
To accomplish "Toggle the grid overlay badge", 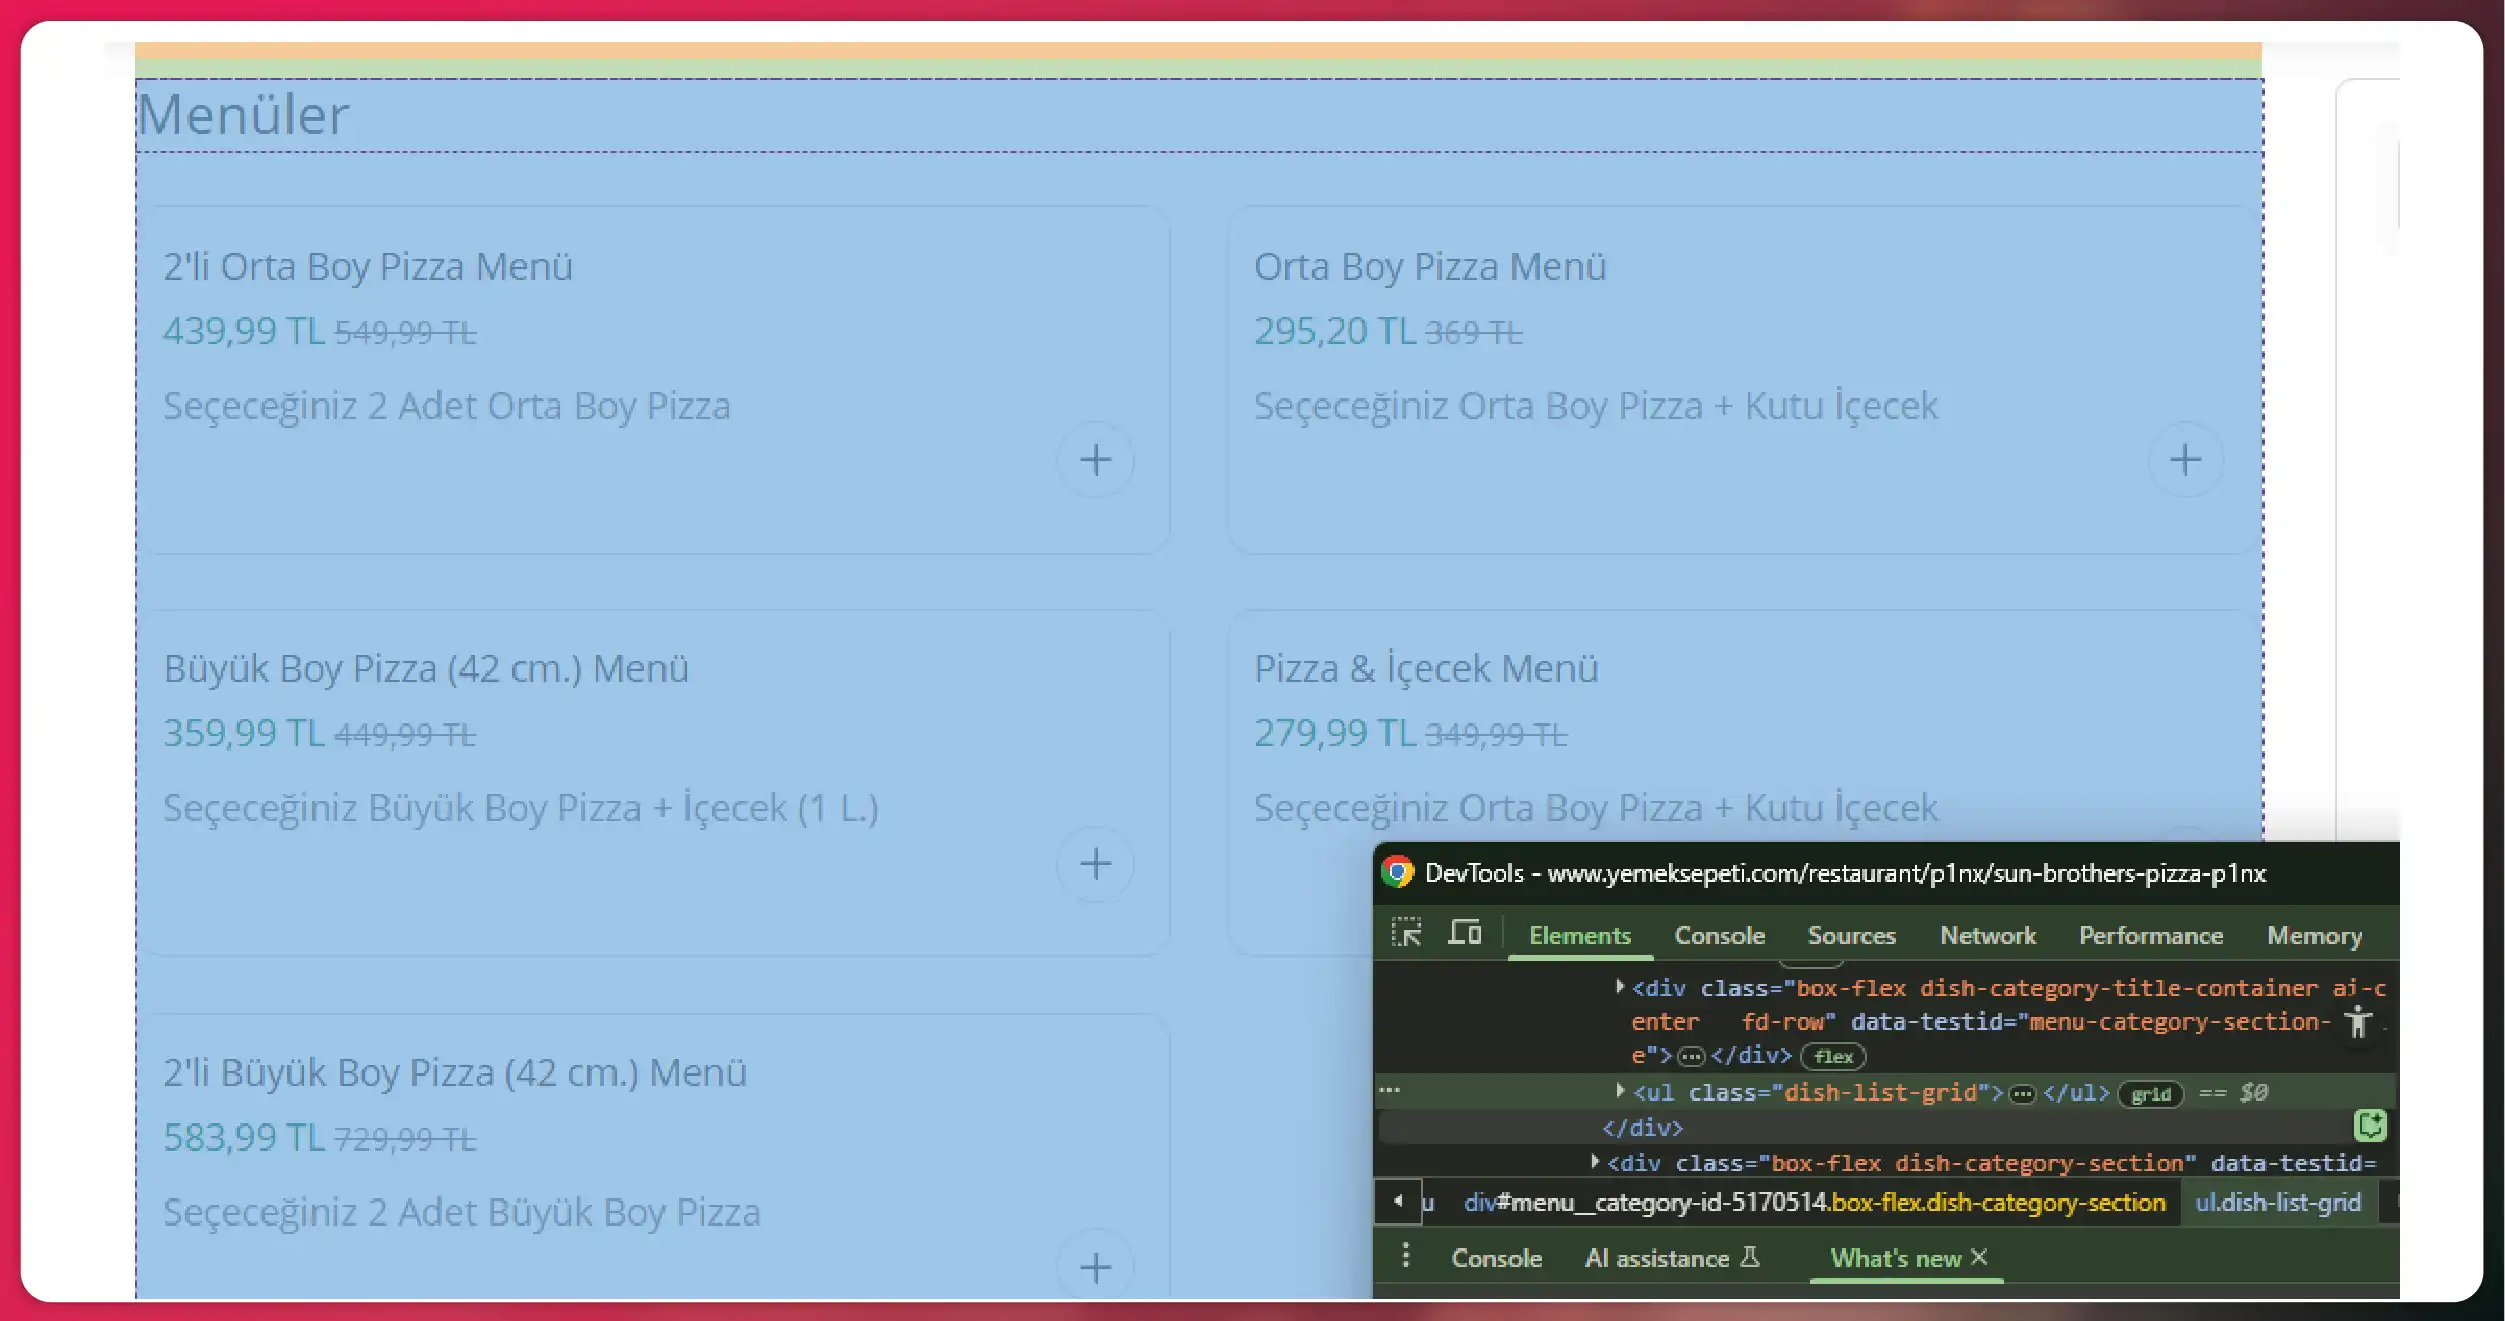I will (2150, 1094).
